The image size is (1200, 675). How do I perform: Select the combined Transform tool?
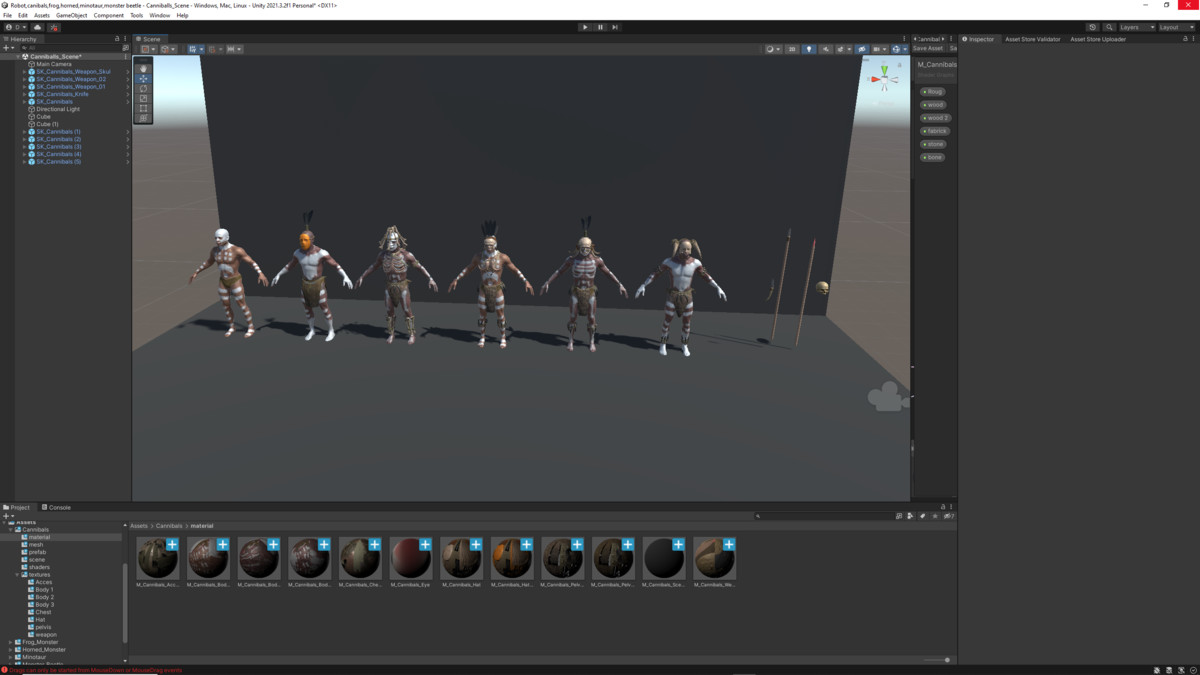(x=143, y=118)
